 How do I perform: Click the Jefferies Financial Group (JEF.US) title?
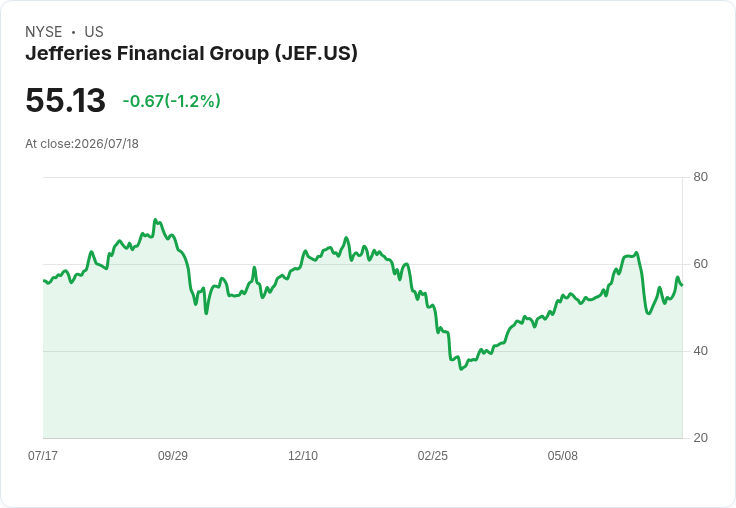(191, 54)
